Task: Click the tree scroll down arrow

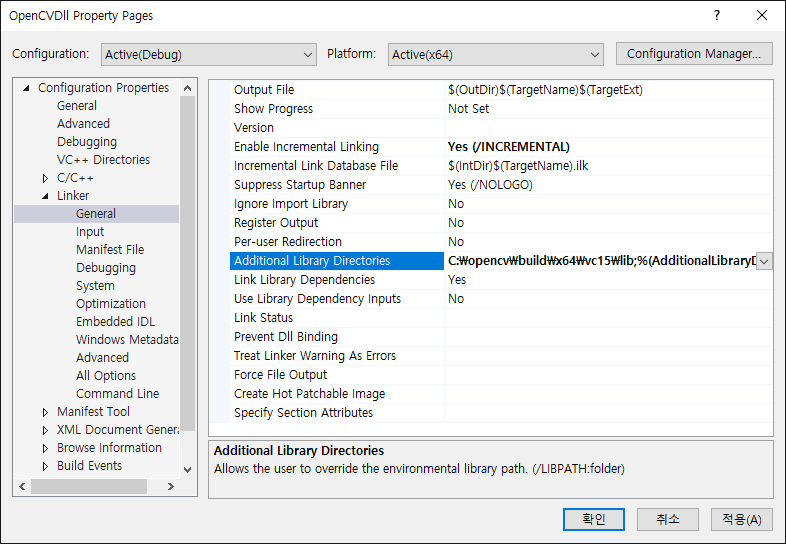Action: (187, 470)
